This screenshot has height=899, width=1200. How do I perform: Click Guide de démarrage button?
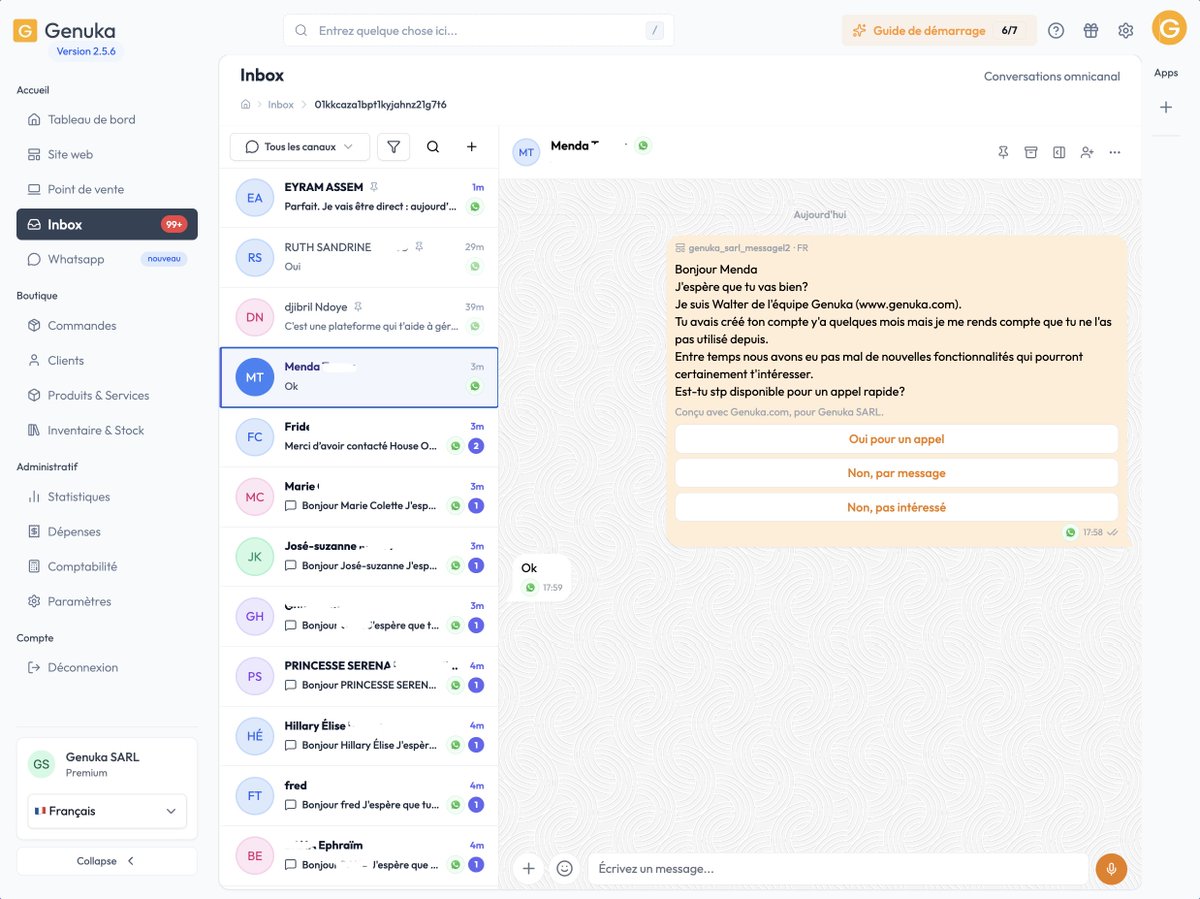(x=939, y=30)
